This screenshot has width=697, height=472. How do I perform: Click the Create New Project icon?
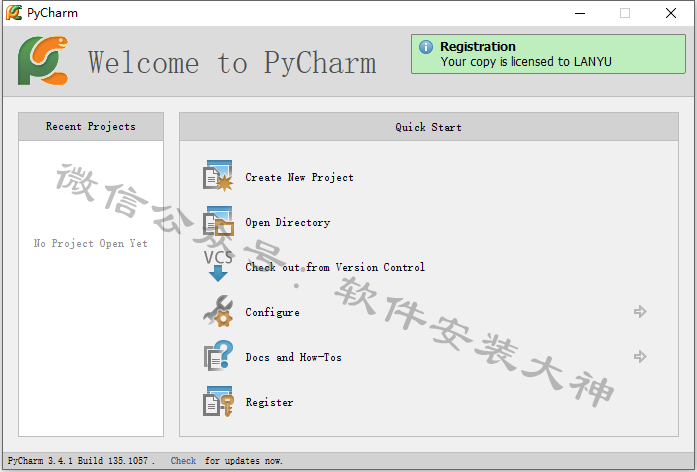[218, 176]
